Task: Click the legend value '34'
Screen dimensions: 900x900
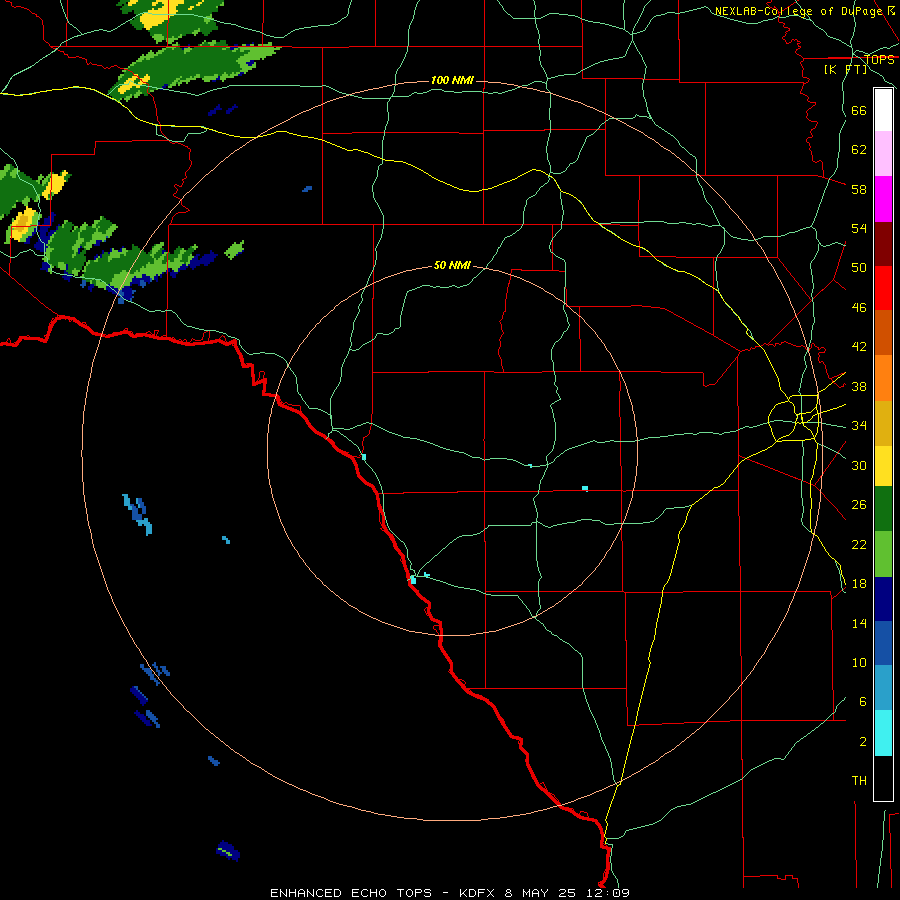Action: coord(859,425)
